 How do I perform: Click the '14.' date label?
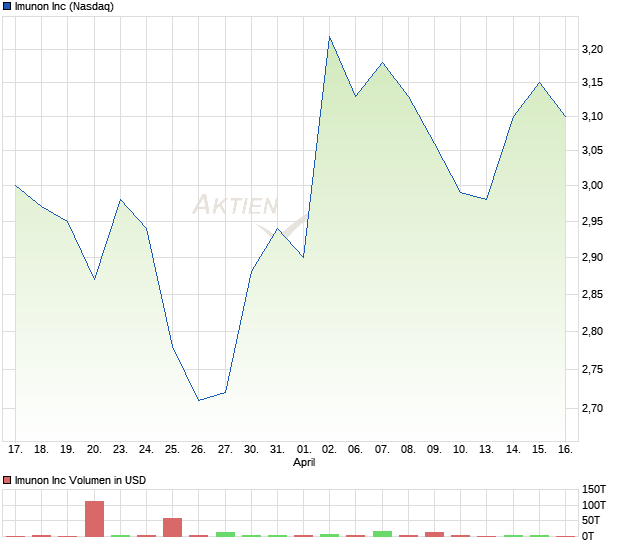tap(513, 450)
